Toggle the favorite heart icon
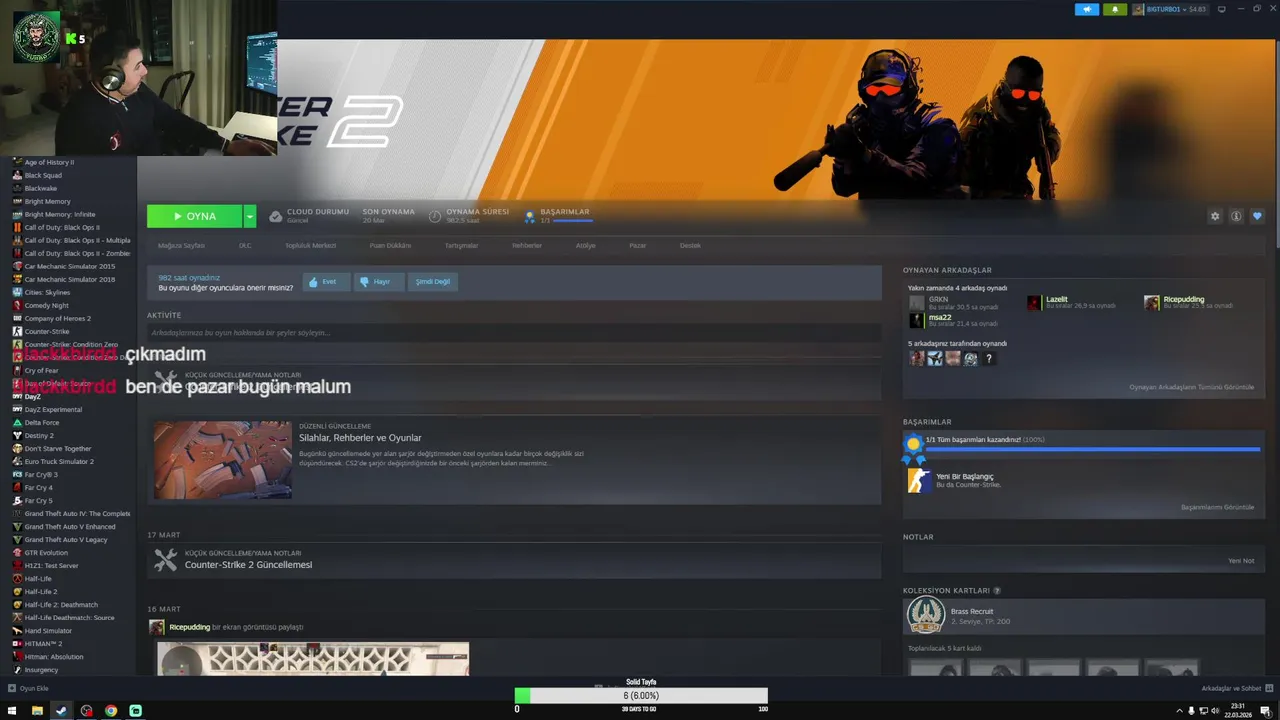Viewport: 1280px width, 720px height. point(1257,216)
